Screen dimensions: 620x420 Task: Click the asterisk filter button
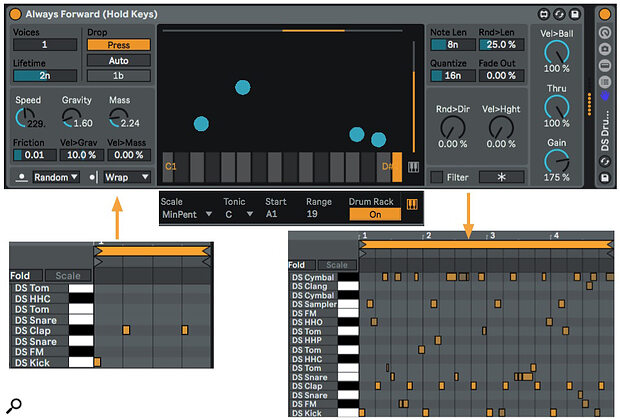tap(501, 177)
